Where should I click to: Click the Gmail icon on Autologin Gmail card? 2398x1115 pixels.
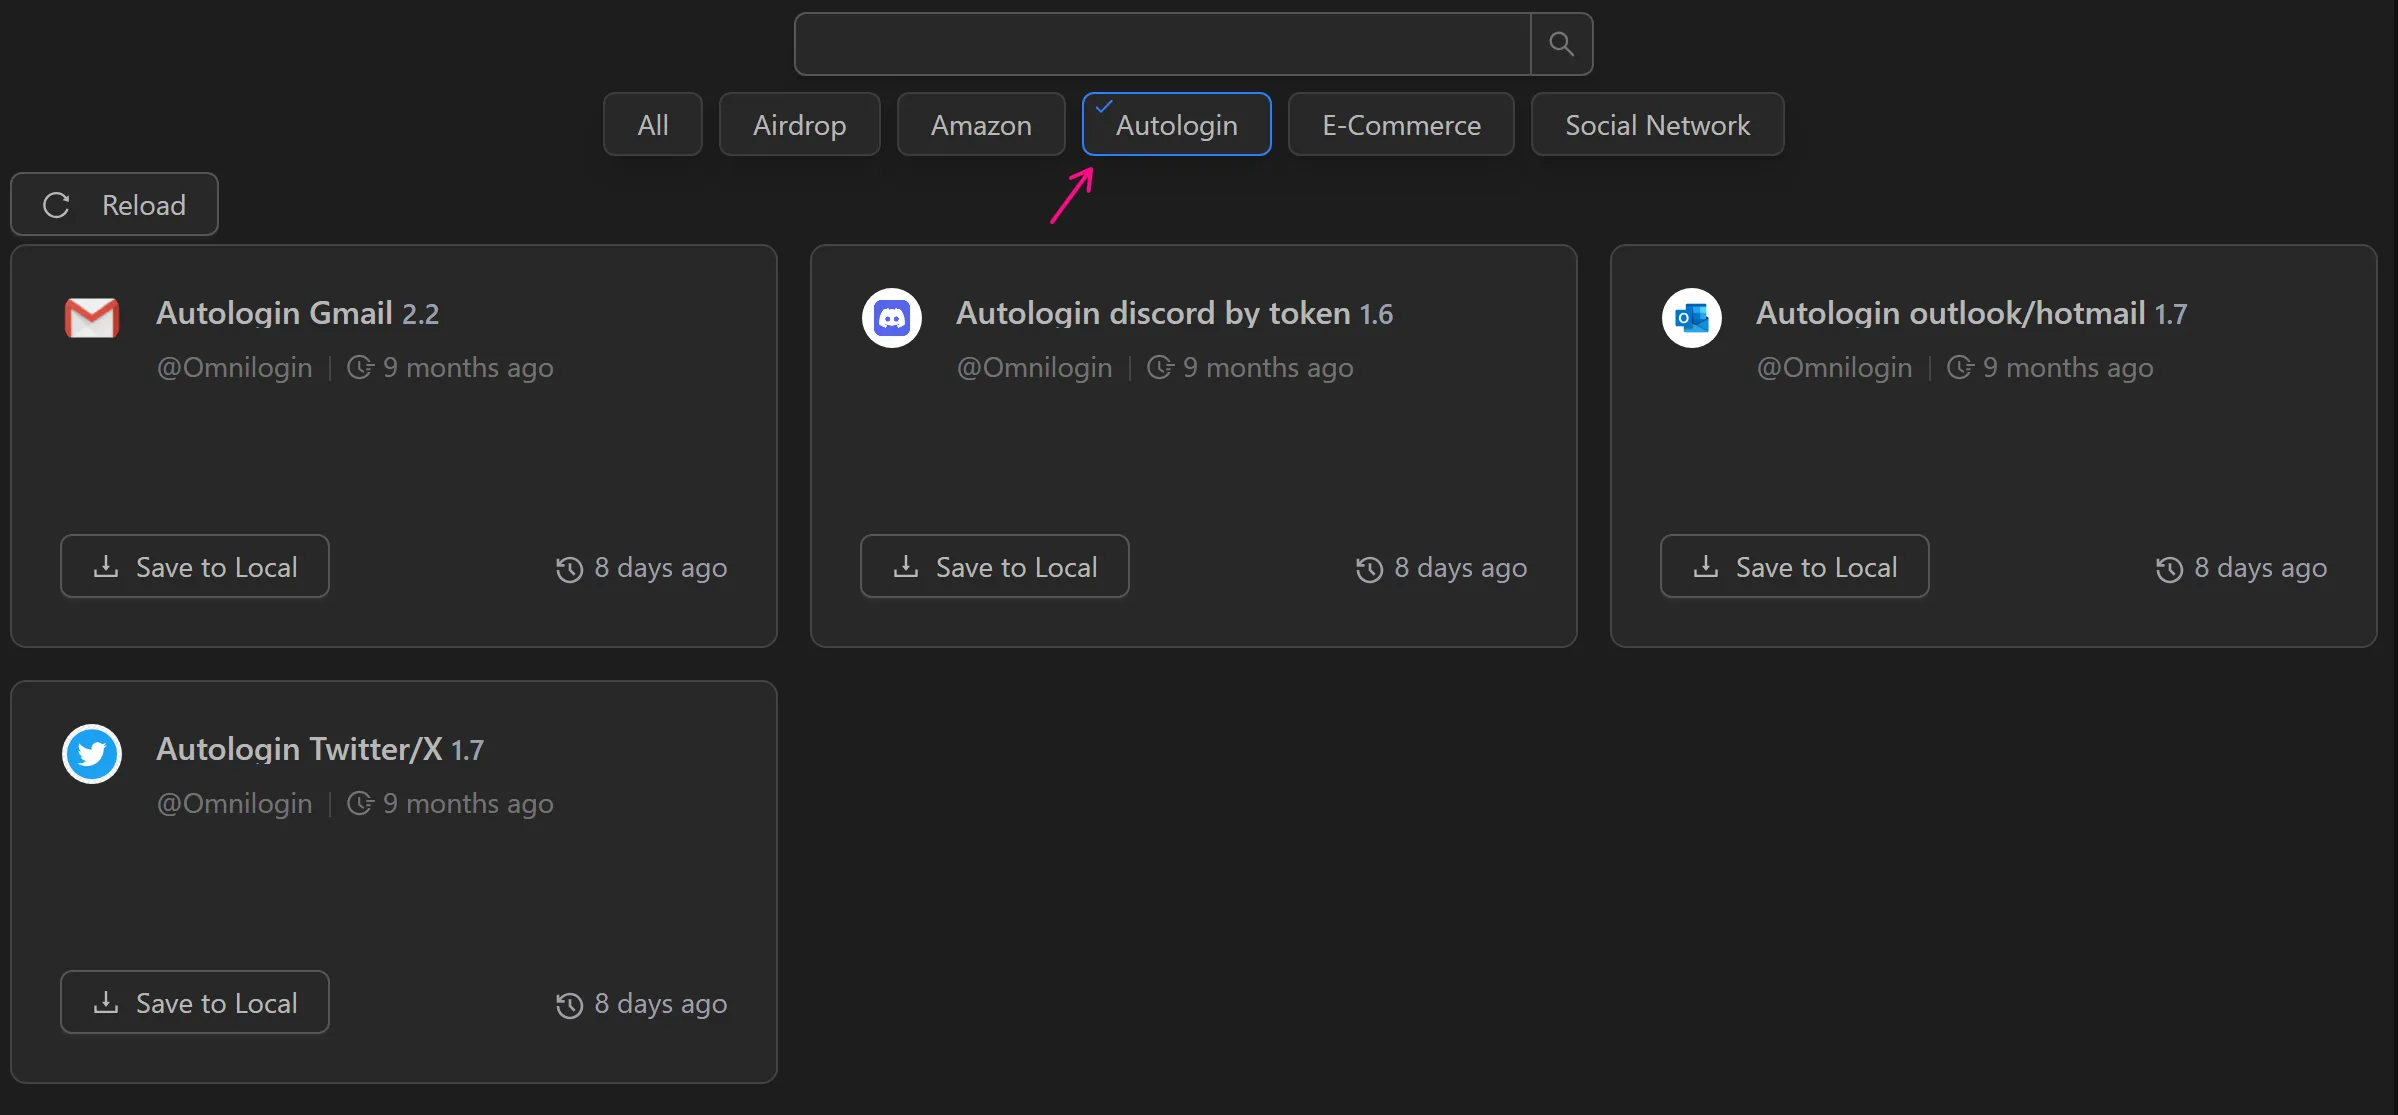(x=91, y=317)
